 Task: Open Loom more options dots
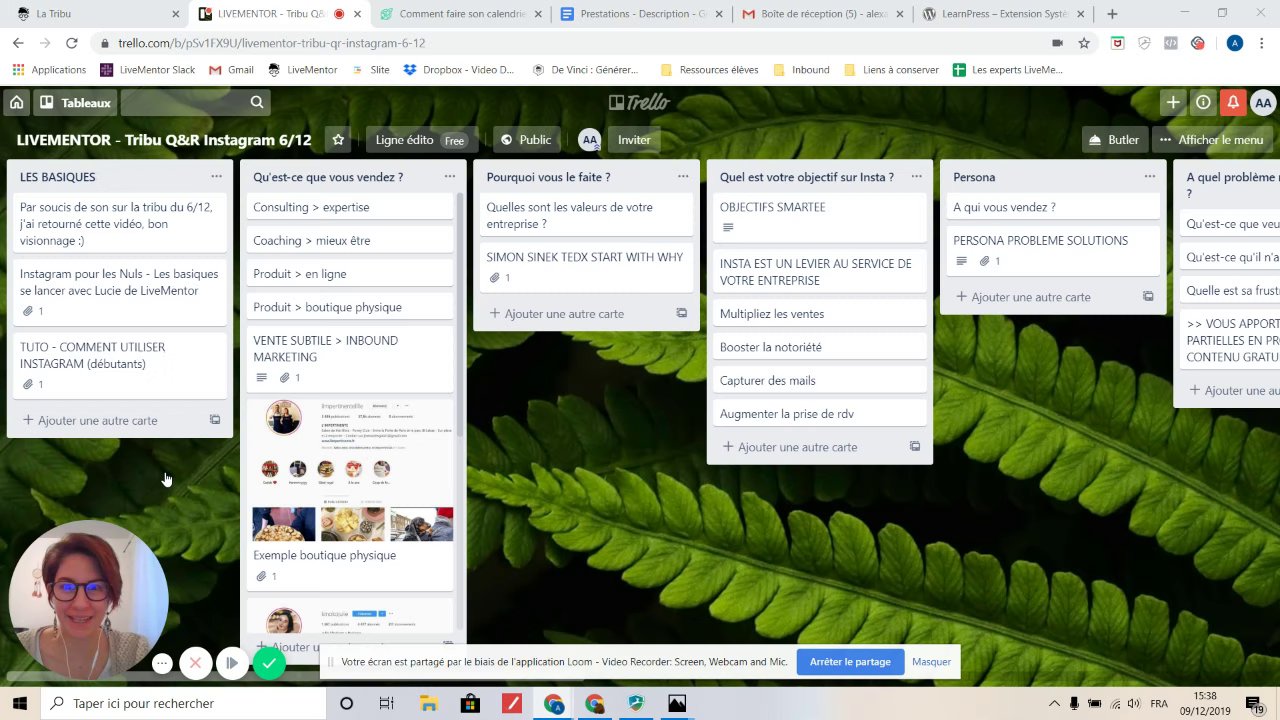point(162,663)
